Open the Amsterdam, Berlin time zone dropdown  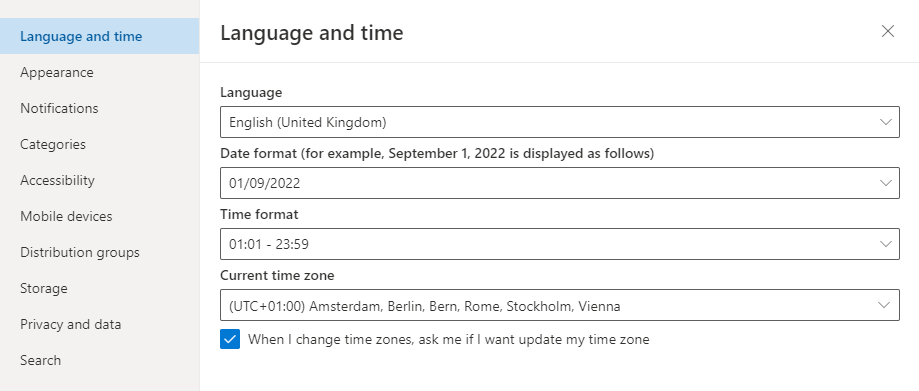pos(560,305)
